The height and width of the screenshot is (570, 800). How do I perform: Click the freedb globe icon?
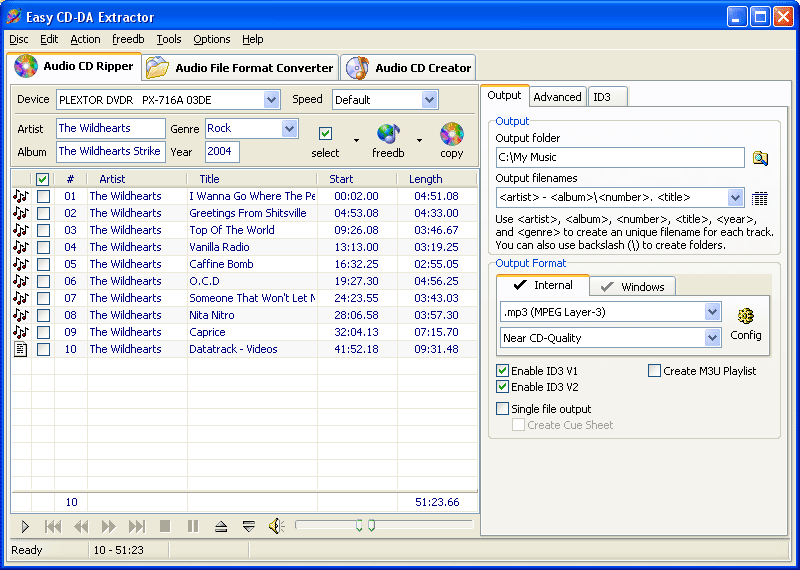click(388, 134)
